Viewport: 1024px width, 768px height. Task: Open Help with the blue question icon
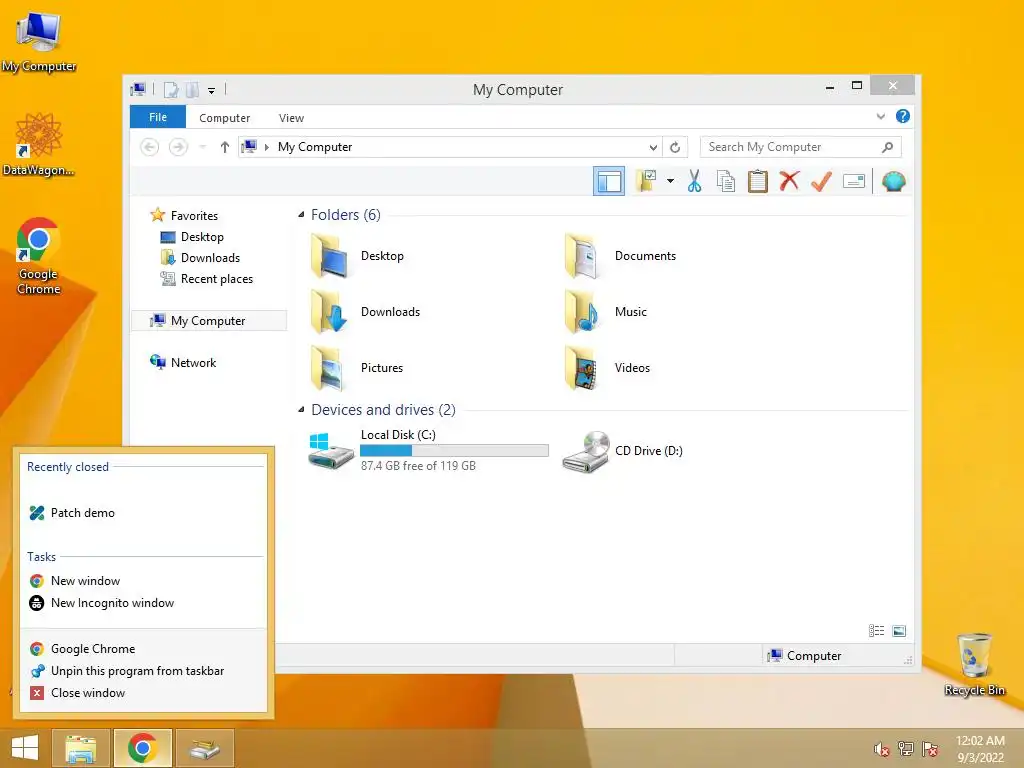[903, 116]
